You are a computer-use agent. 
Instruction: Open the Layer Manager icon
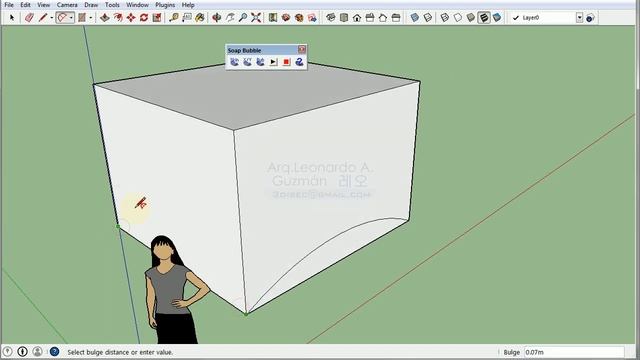click(590, 18)
